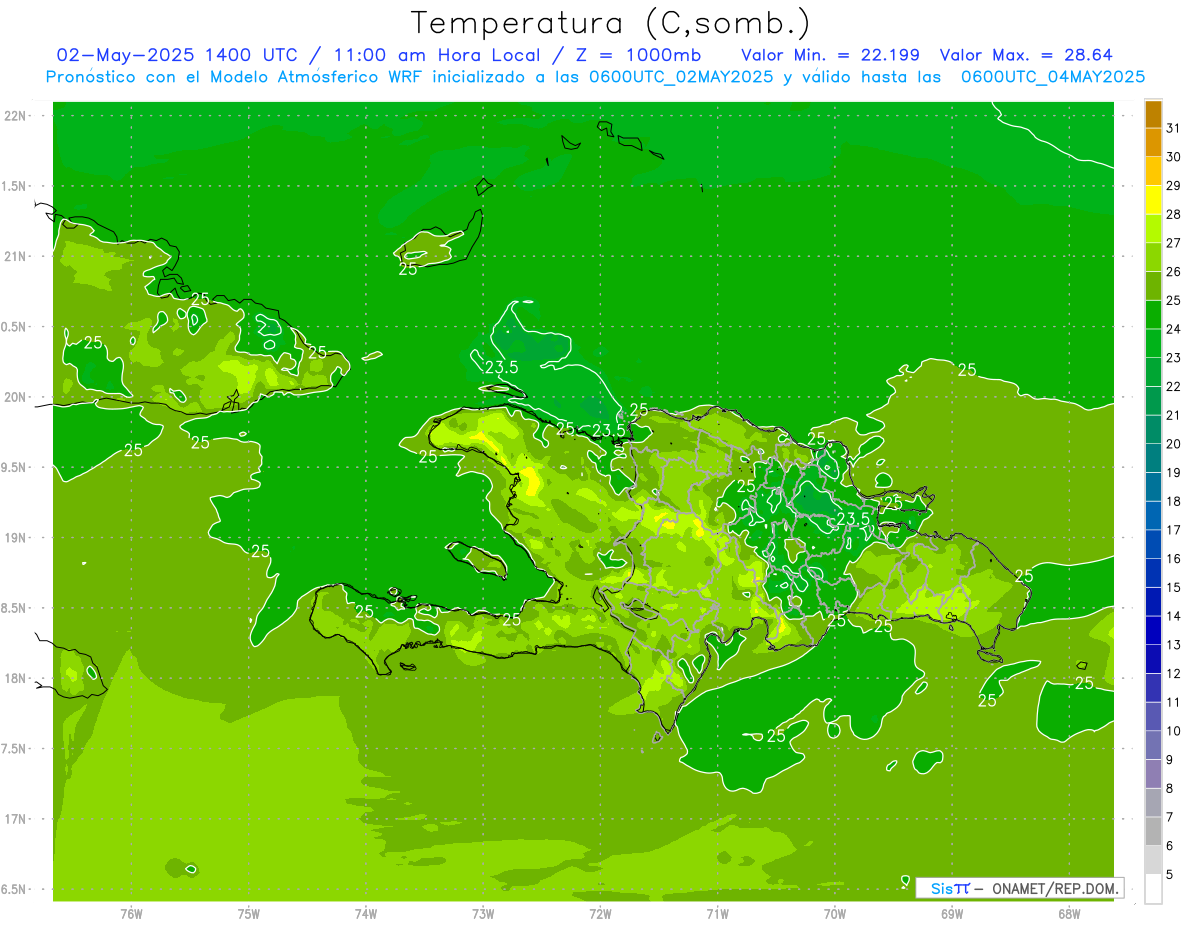Click the "22N" latitude axis label

(x=17, y=116)
